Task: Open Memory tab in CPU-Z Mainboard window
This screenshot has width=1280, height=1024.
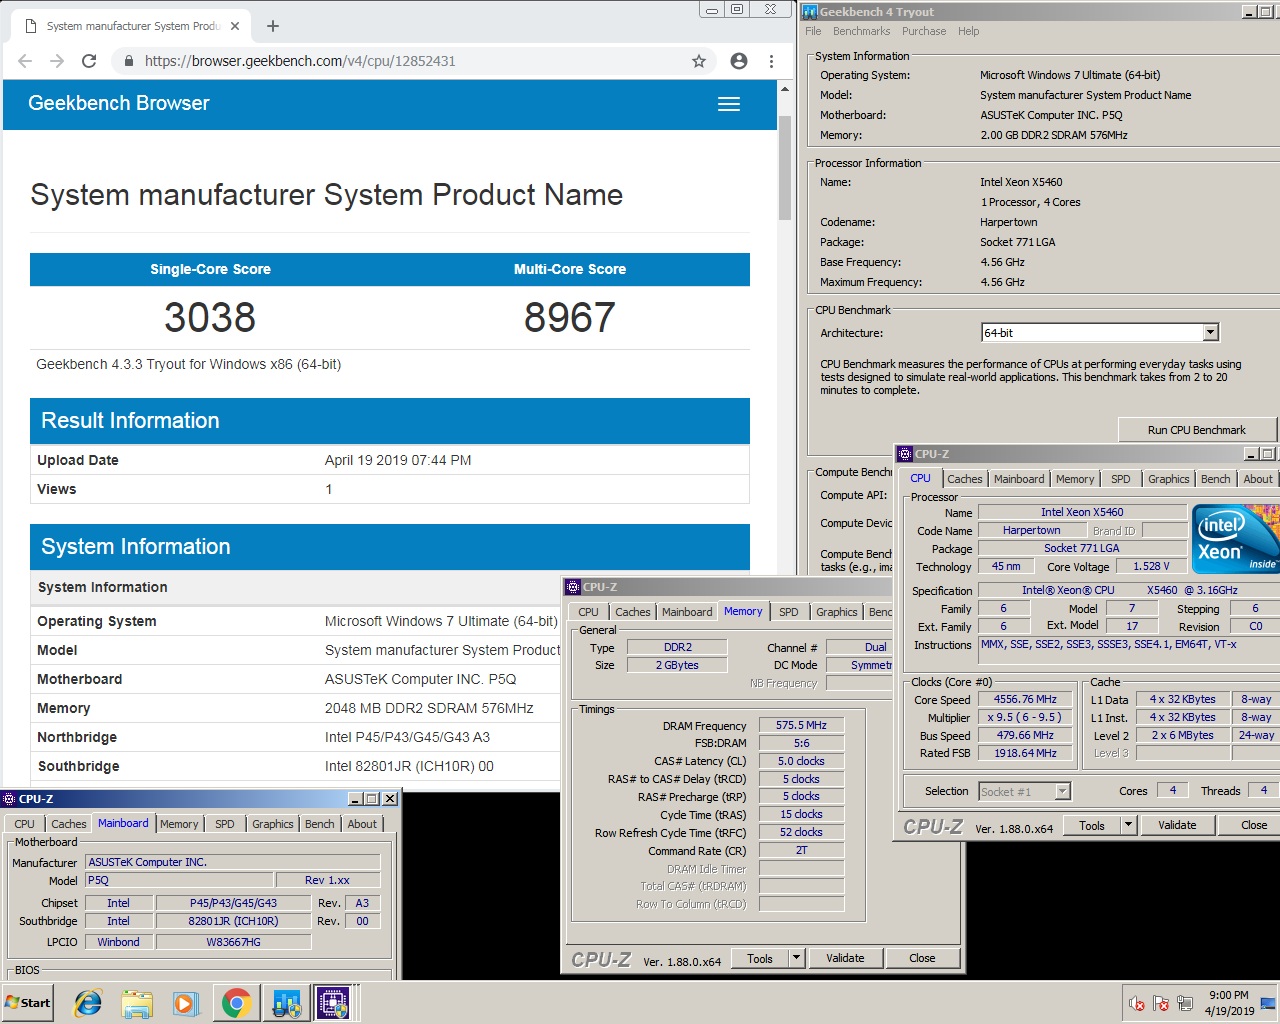Action: [179, 824]
